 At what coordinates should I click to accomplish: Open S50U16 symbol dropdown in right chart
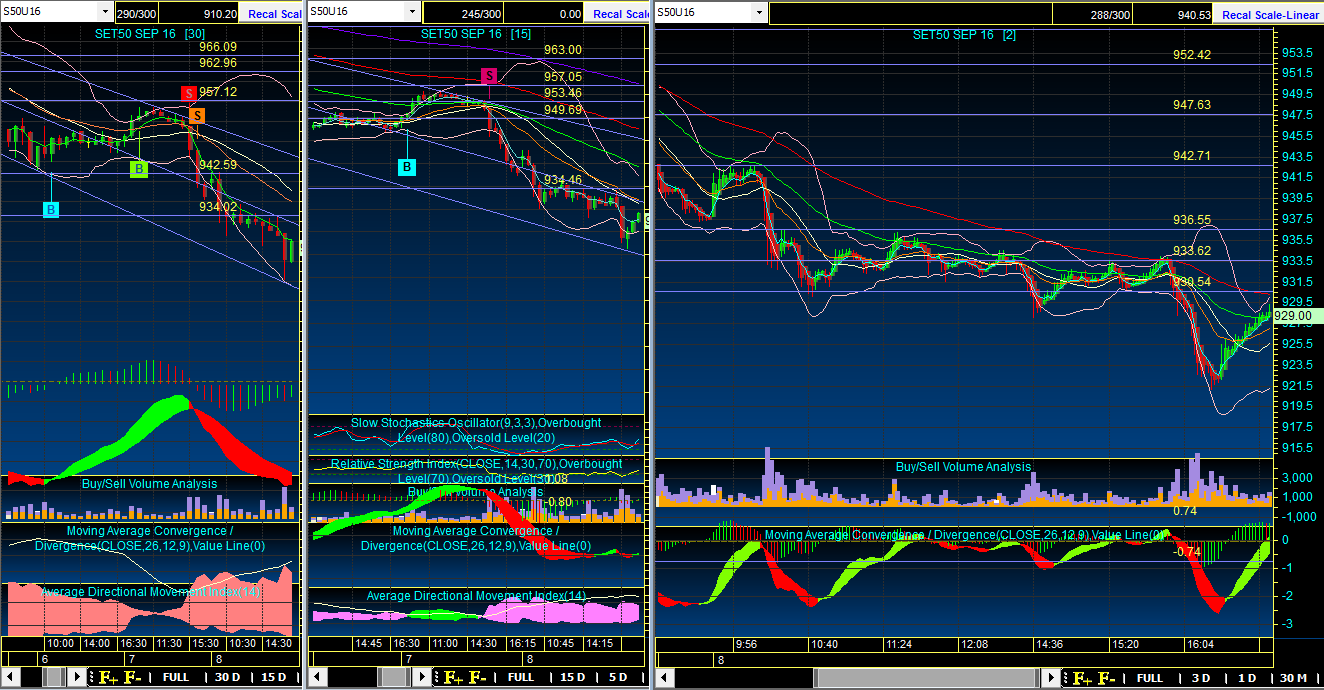[x=760, y=13]
